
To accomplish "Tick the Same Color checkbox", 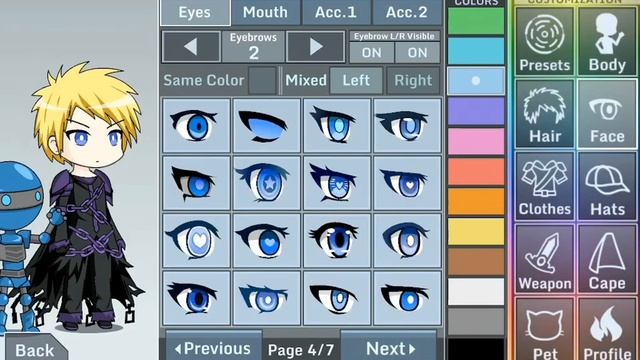I will coord(262,80).
